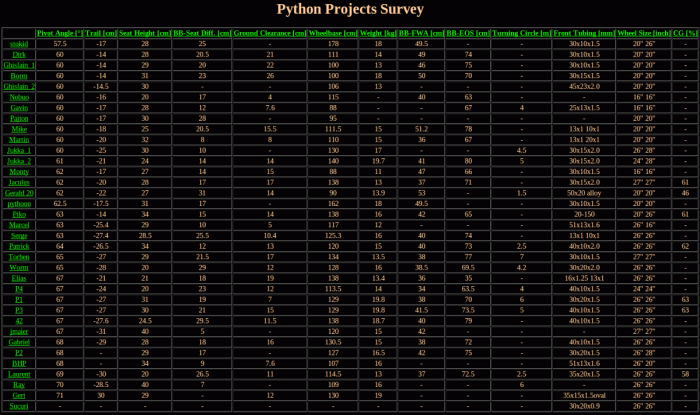Open the Elias project link
This screenshot has width=700, height=415.
pyautogui.click(x=19, y=278)
